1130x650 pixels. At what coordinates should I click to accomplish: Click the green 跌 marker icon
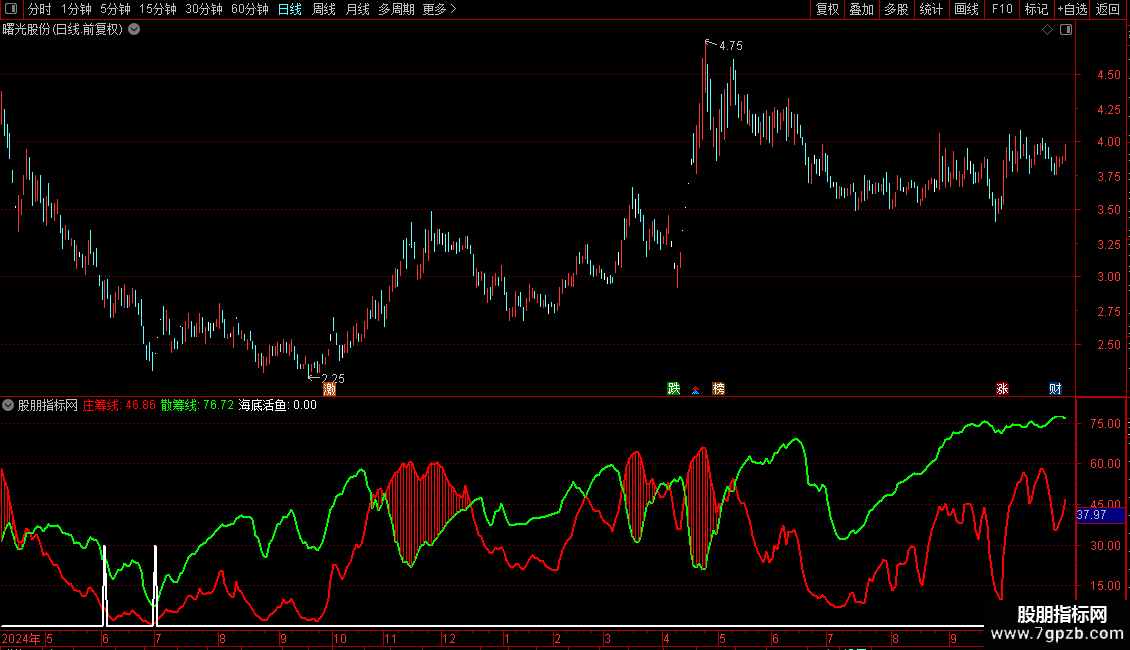(674, 389)
